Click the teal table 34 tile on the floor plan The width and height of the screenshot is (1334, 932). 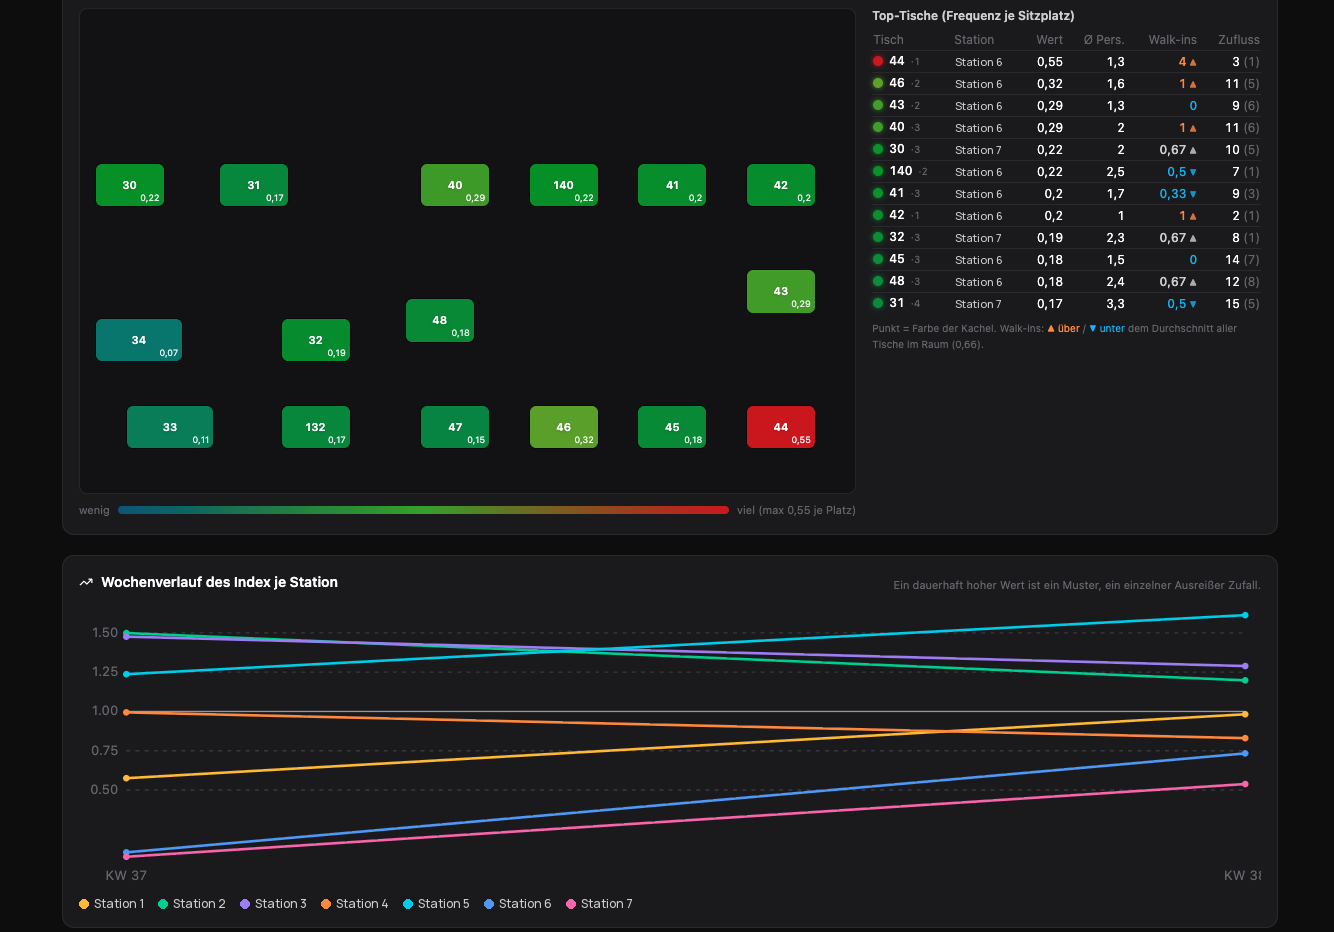click(139, 340)
